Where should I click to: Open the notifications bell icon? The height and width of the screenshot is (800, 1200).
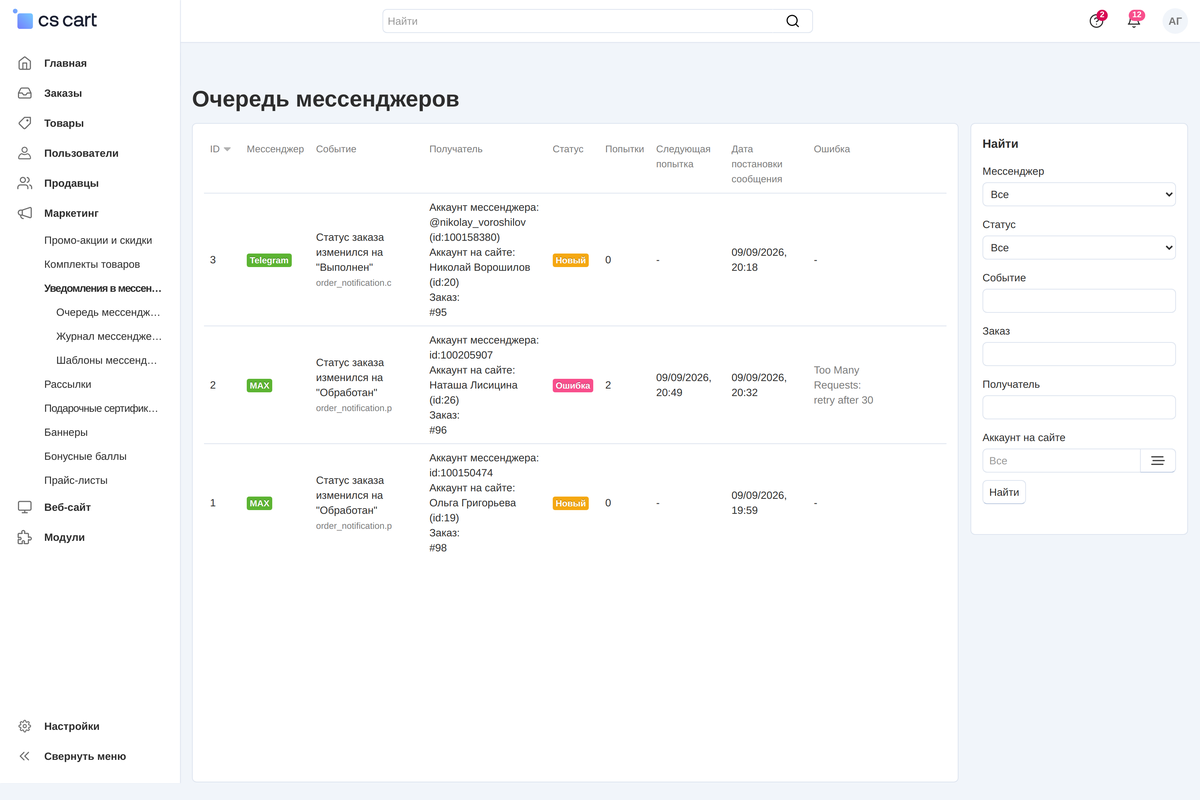coord(1134,21)
